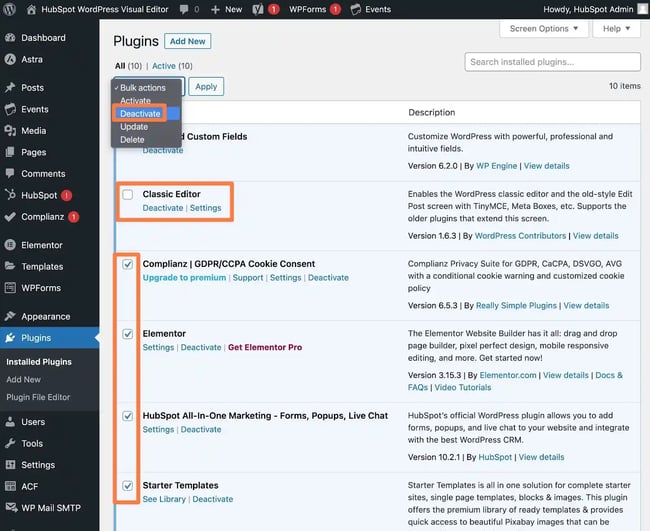Click the Add New button beside Plugins heading
This screenshot has width=650, height=531.
coord(187,41)
